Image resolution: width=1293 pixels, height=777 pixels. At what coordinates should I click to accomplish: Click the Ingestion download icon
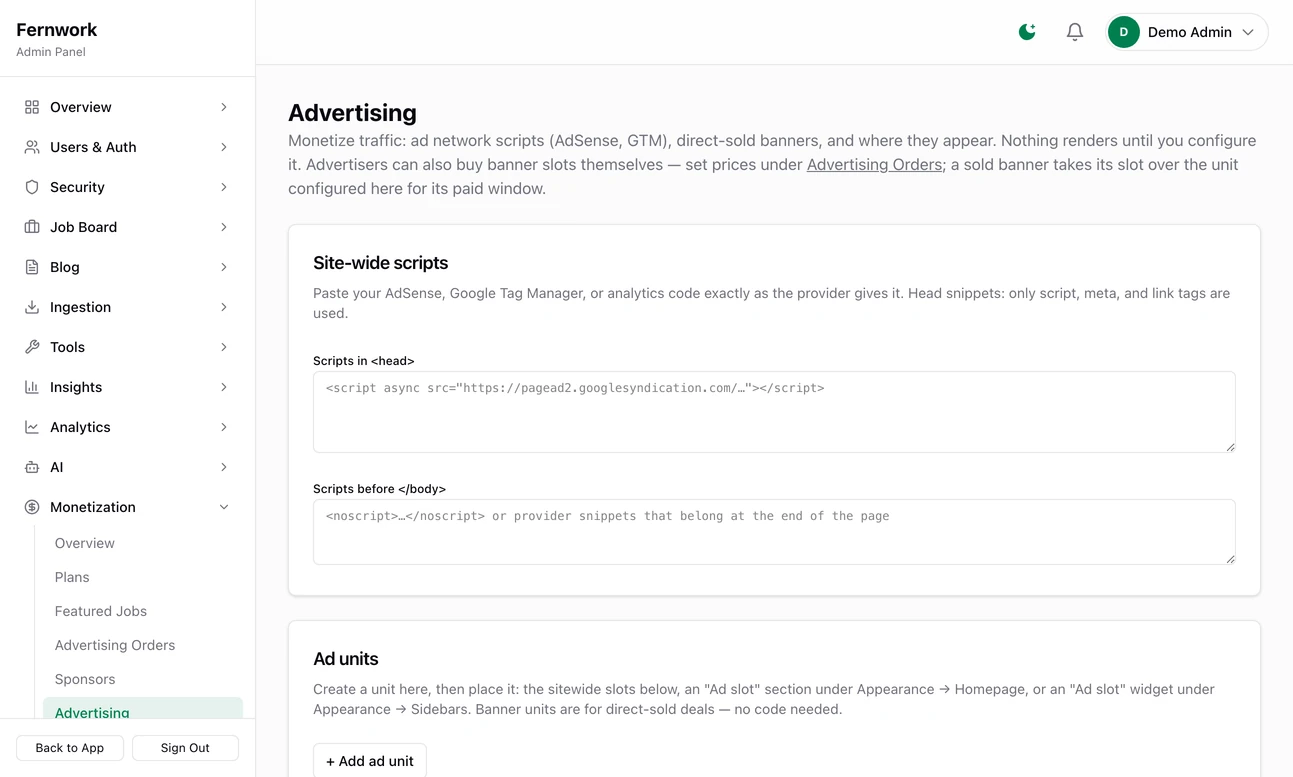tap(32, 307)
